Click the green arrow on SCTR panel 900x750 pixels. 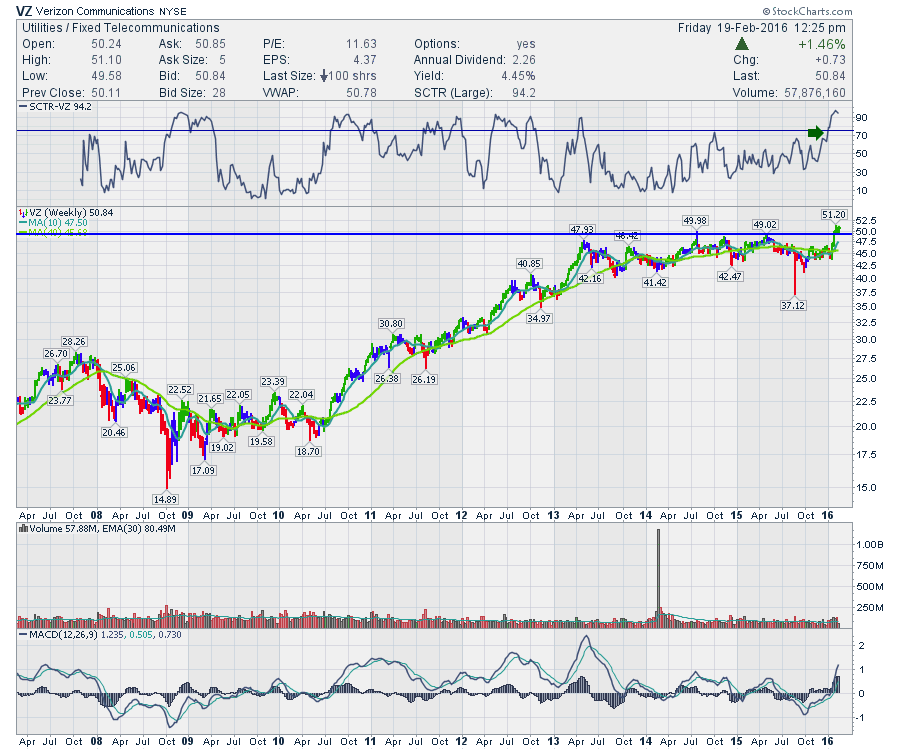(x=819, y=132)
